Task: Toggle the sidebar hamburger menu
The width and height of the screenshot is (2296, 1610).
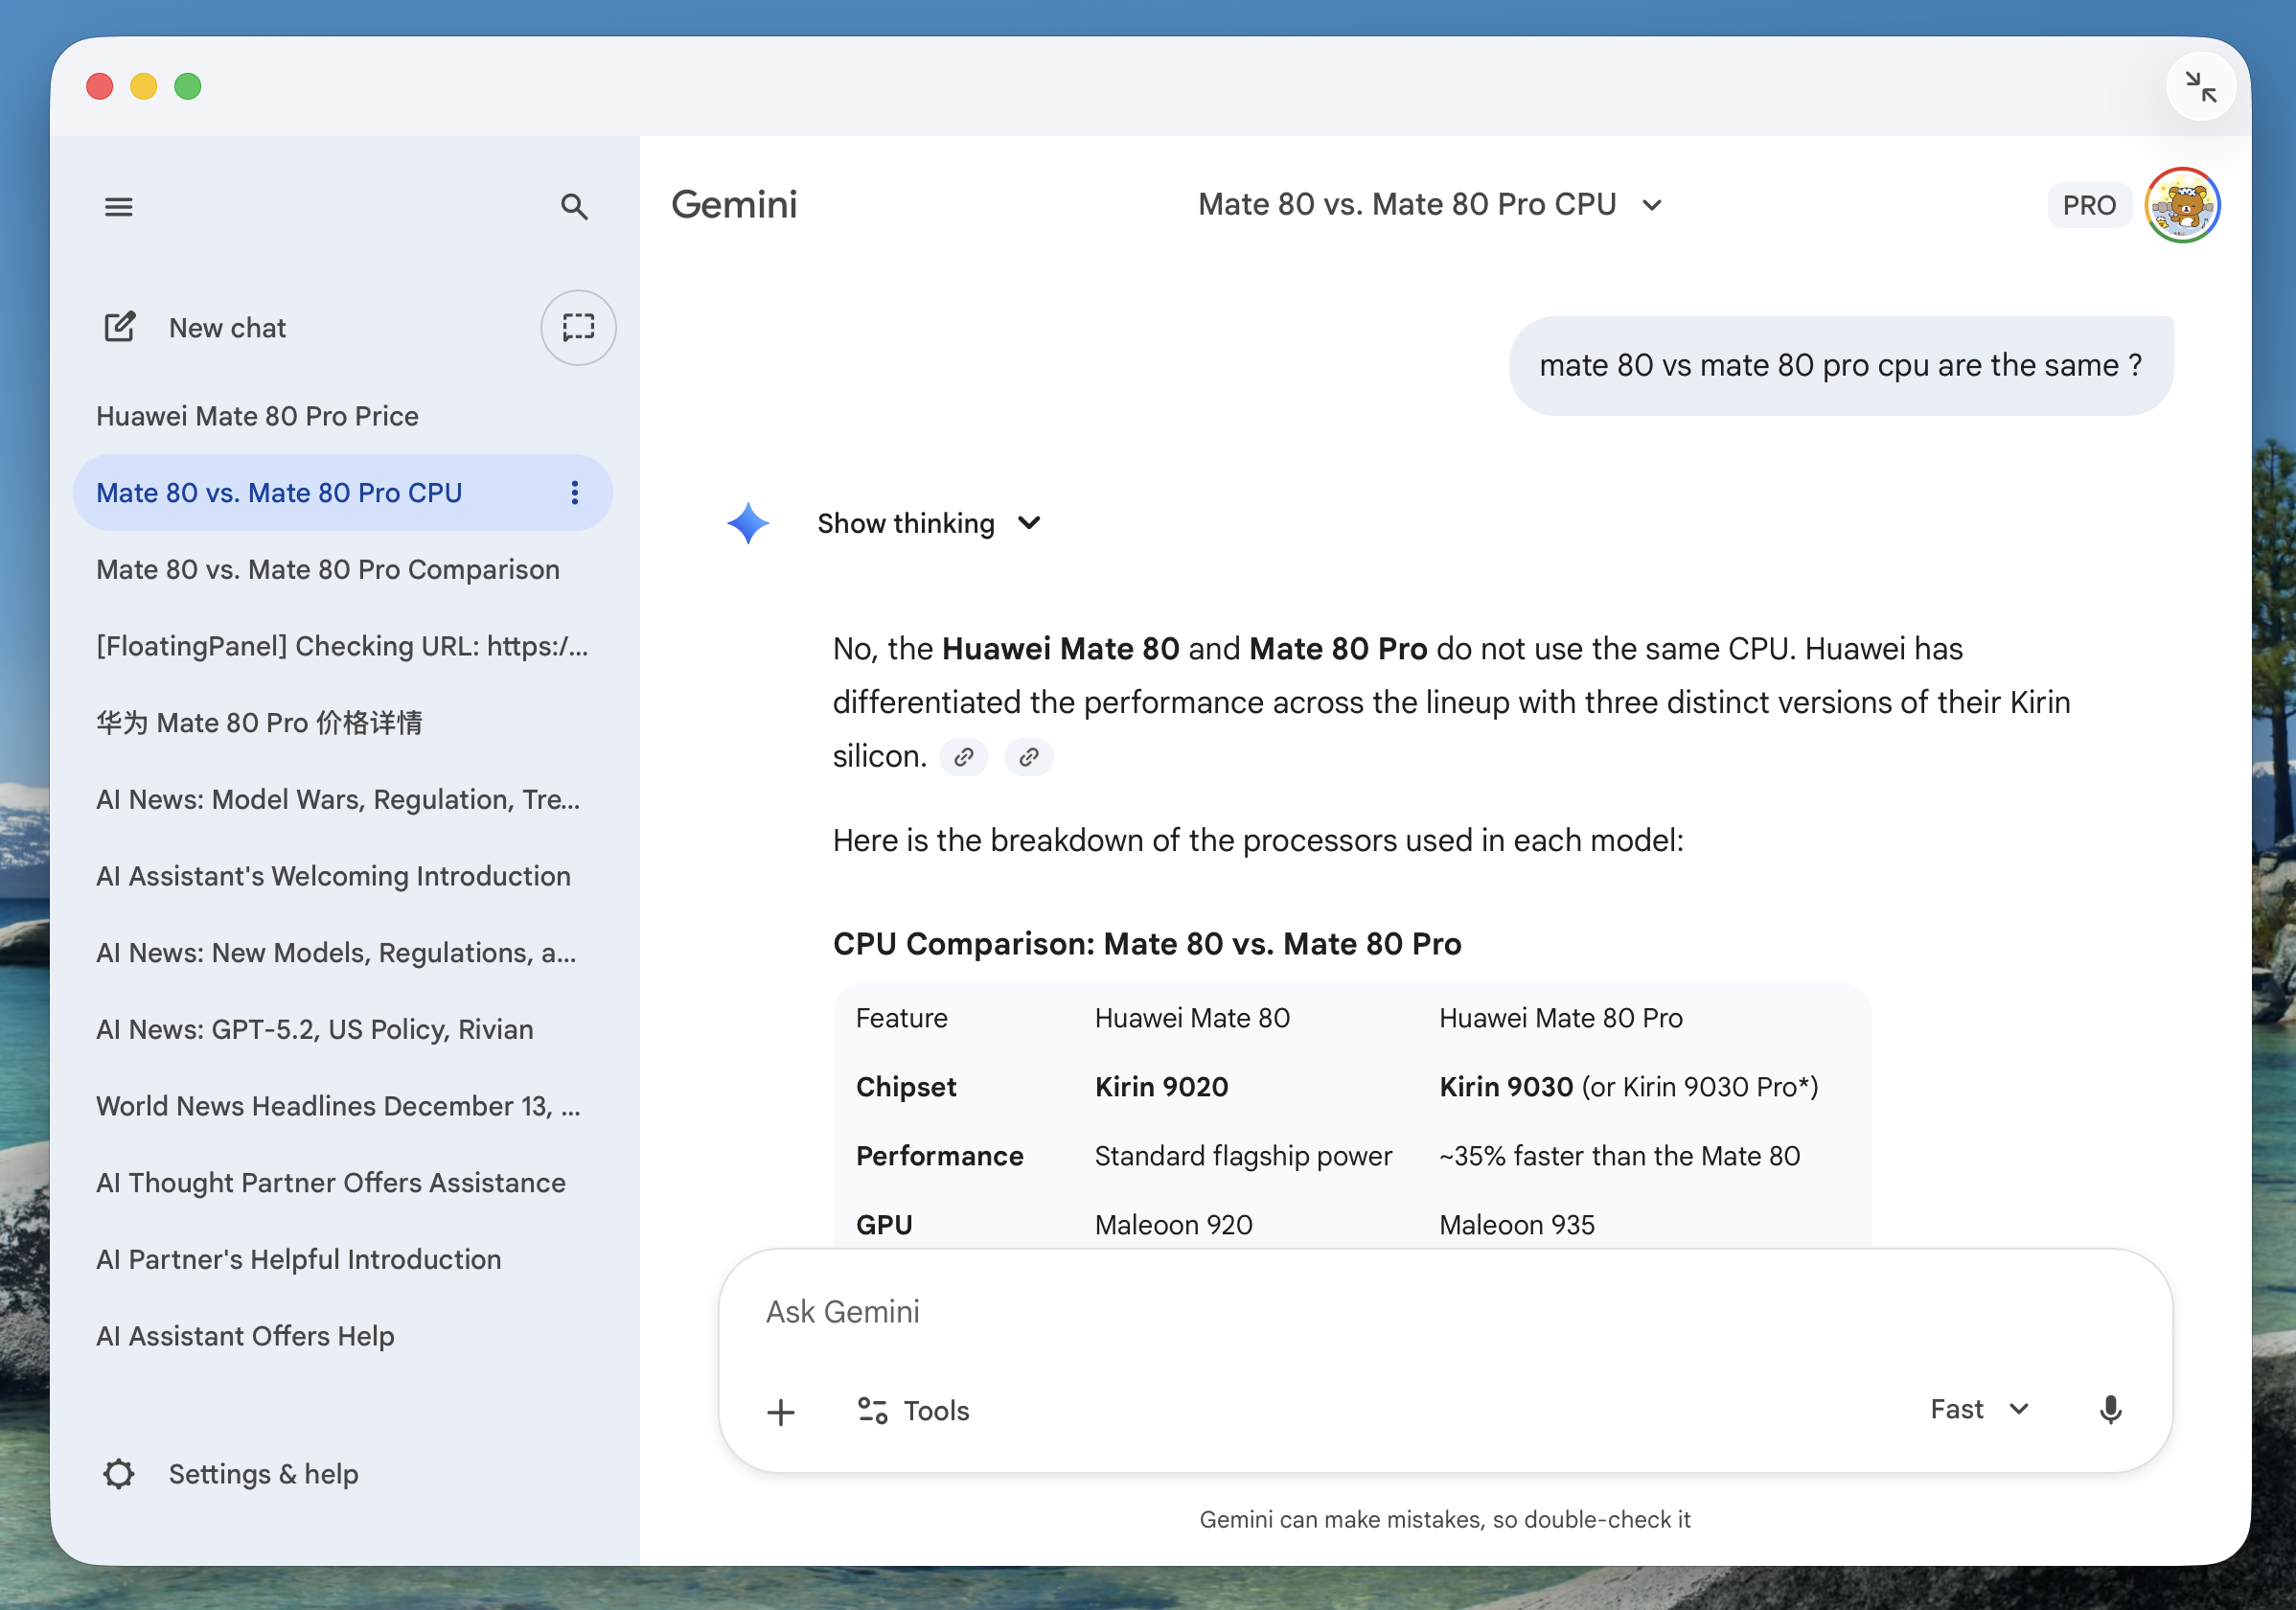Action: click(119, 206)
